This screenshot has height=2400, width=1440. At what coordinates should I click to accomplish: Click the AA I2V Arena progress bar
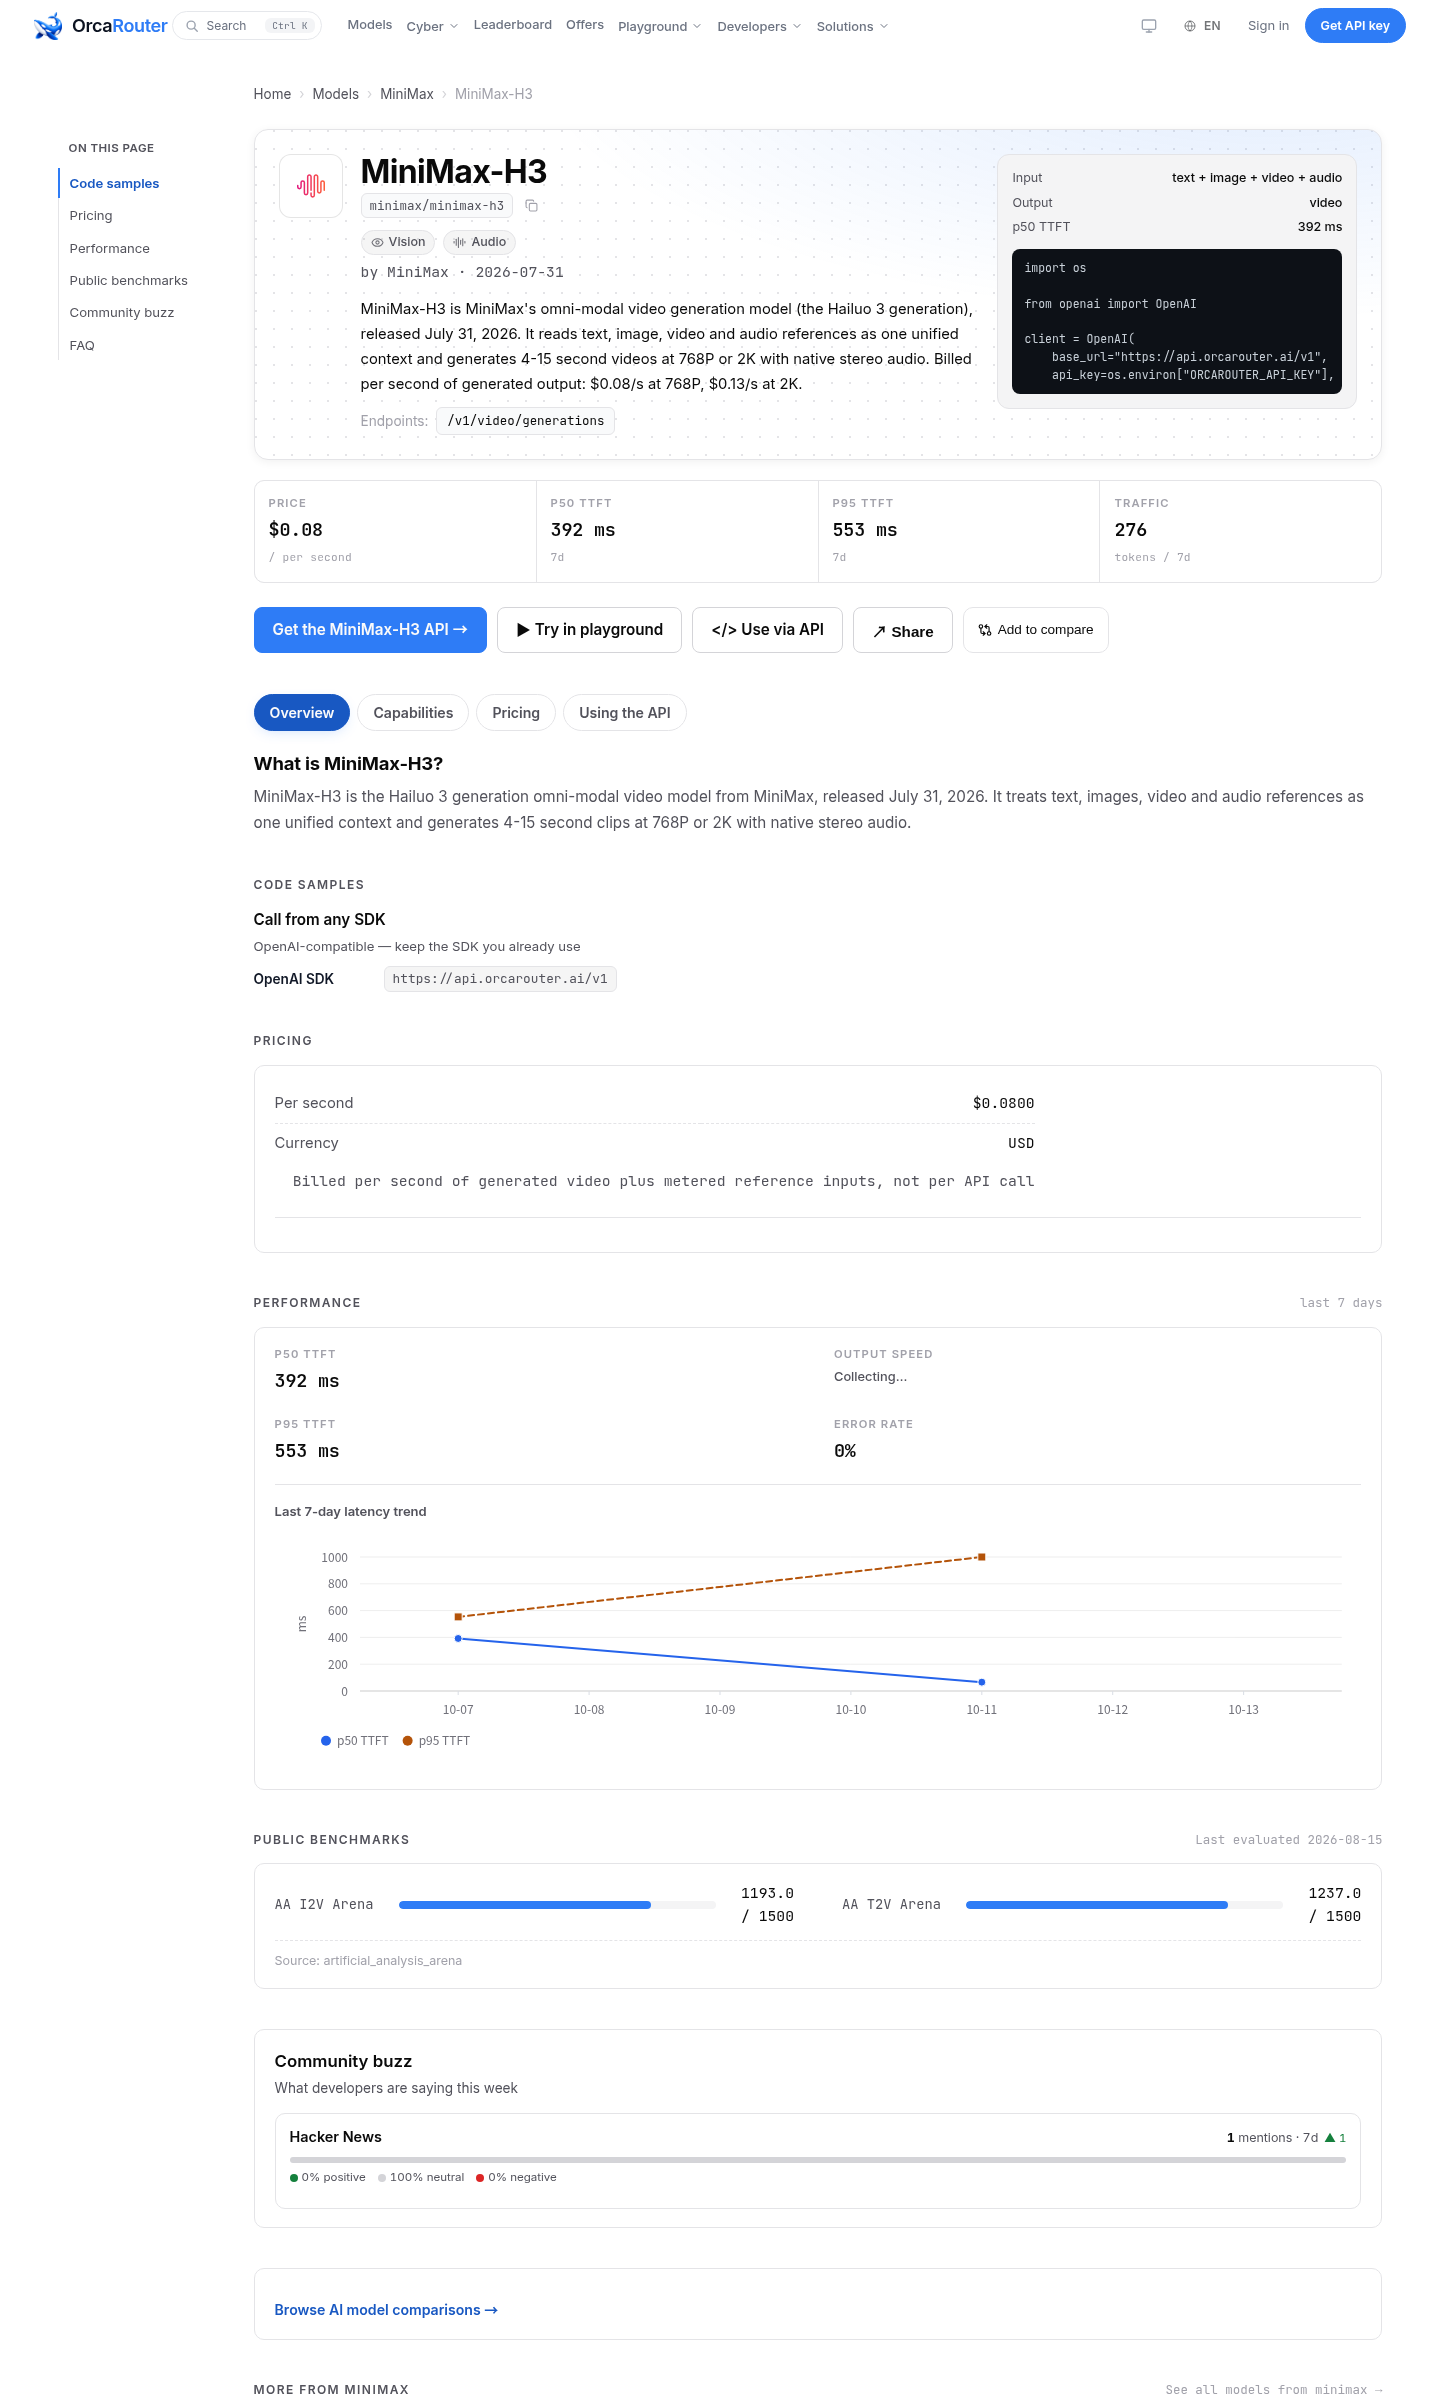click(x=557, y=1905)
